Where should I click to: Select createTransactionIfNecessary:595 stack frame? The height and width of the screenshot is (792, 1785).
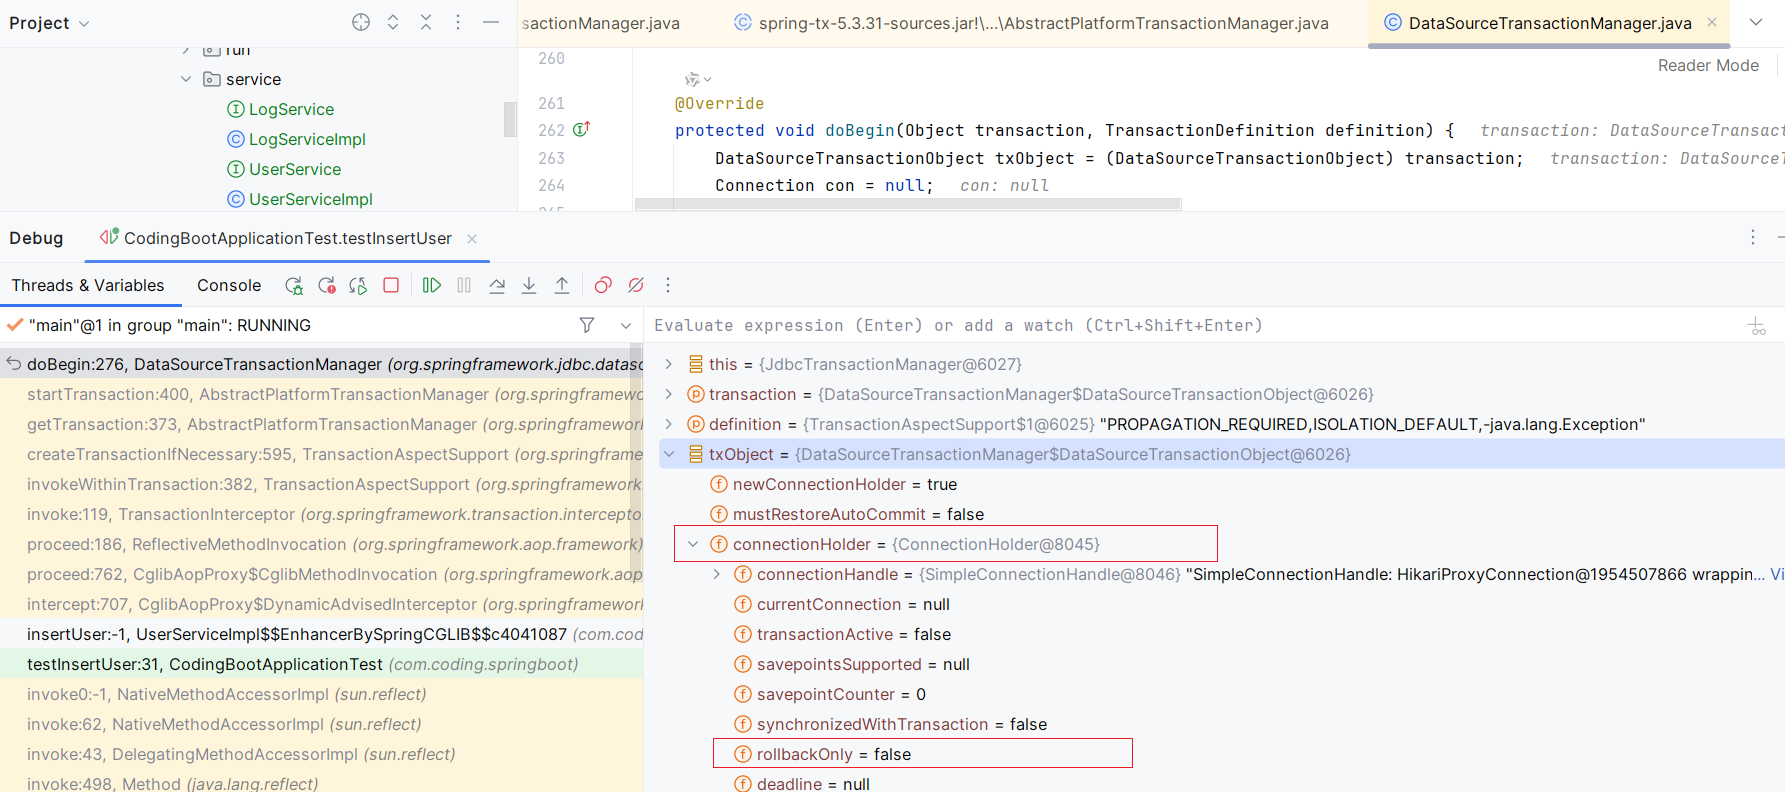(x=322, y=454)
